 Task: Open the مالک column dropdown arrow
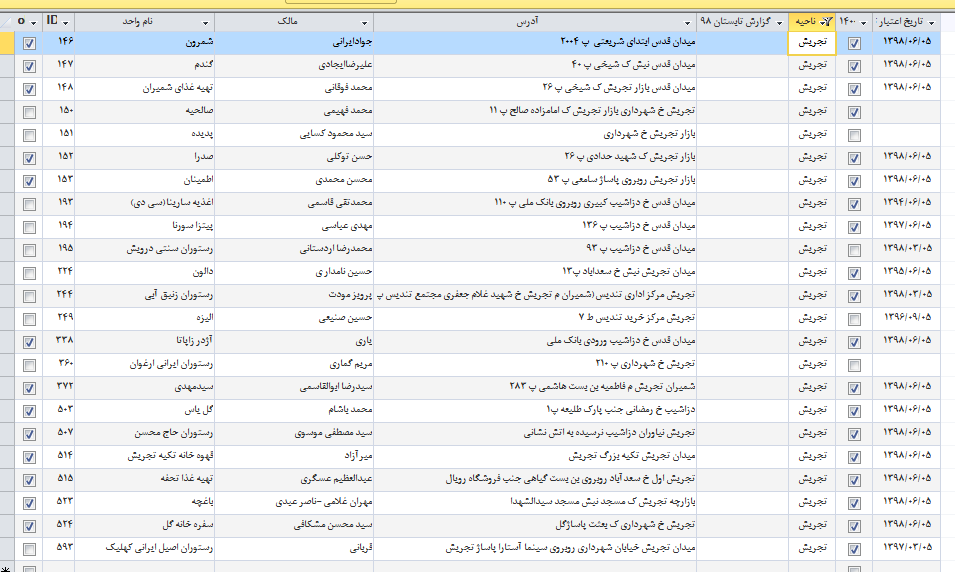(x=364, y=23)
